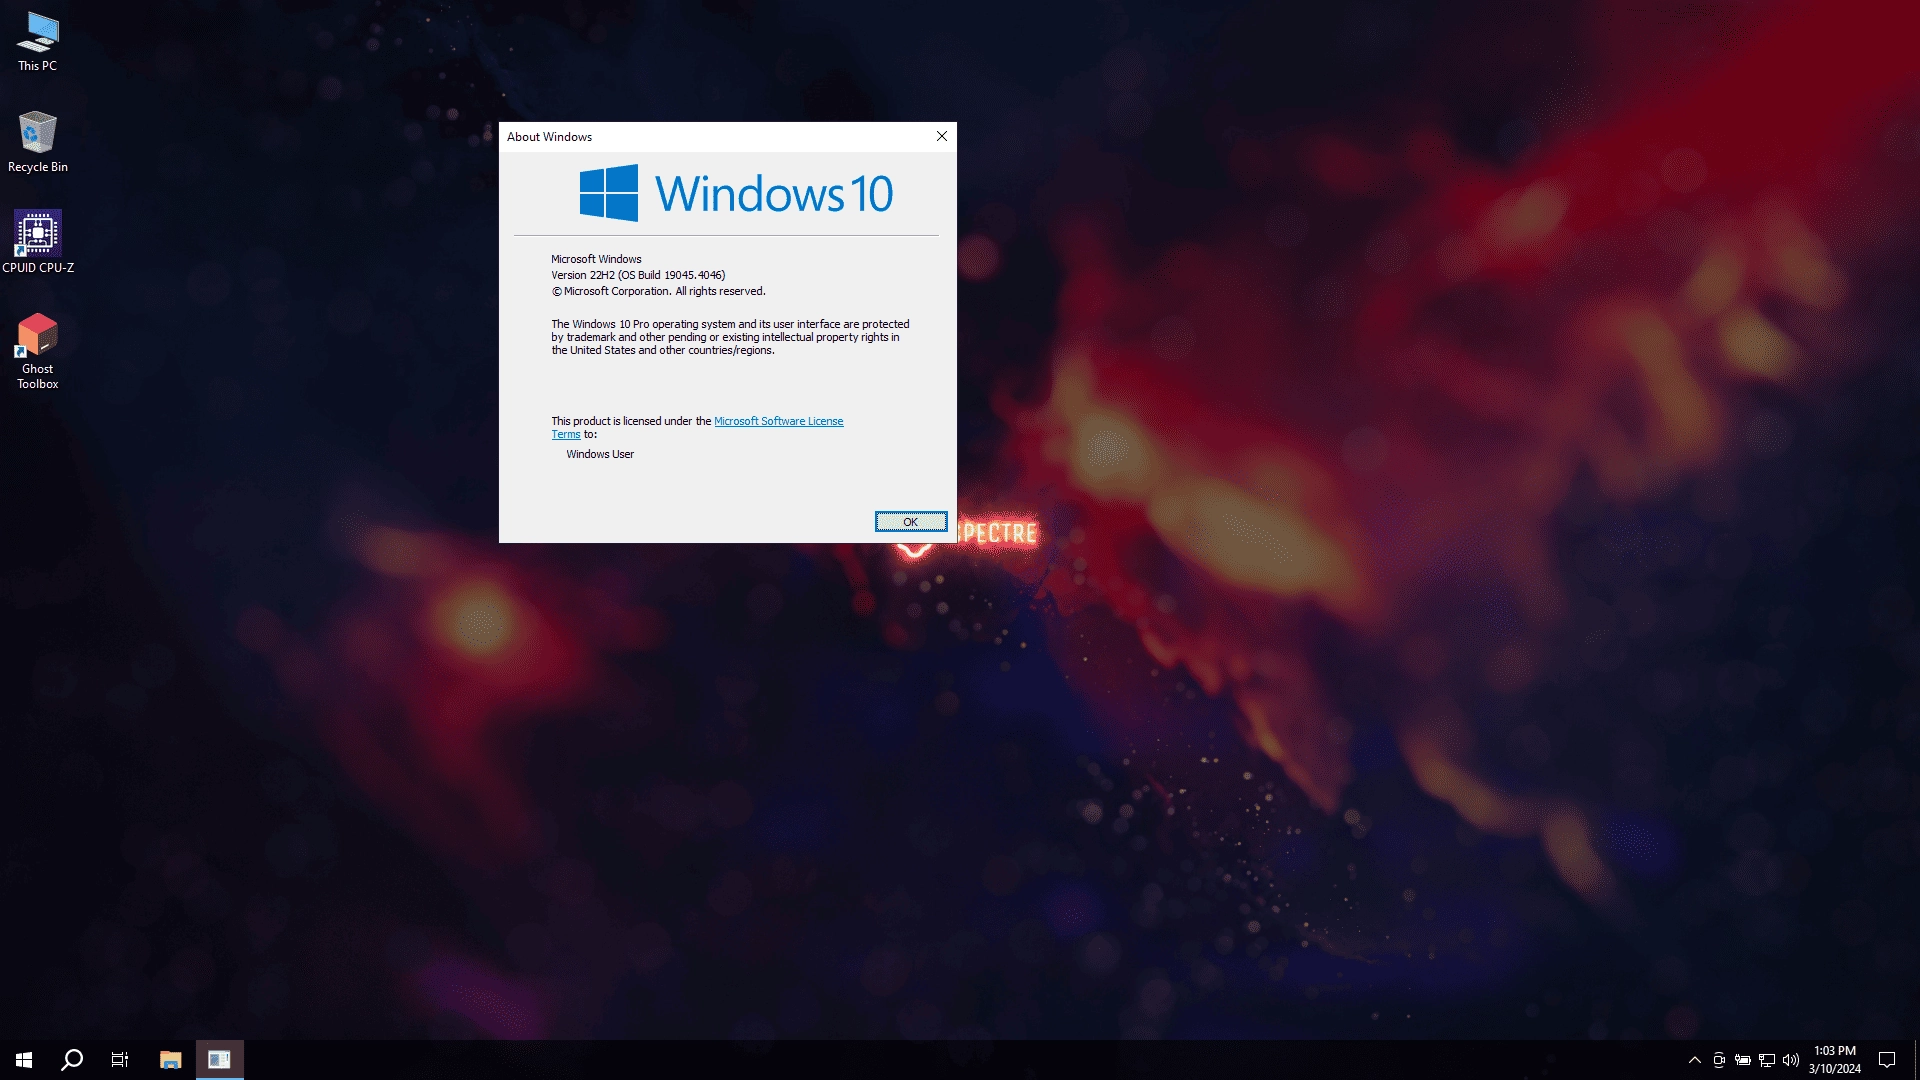Close the About Windows dialog
This screenshot has width=1920, height=1080.
[941, 136]
